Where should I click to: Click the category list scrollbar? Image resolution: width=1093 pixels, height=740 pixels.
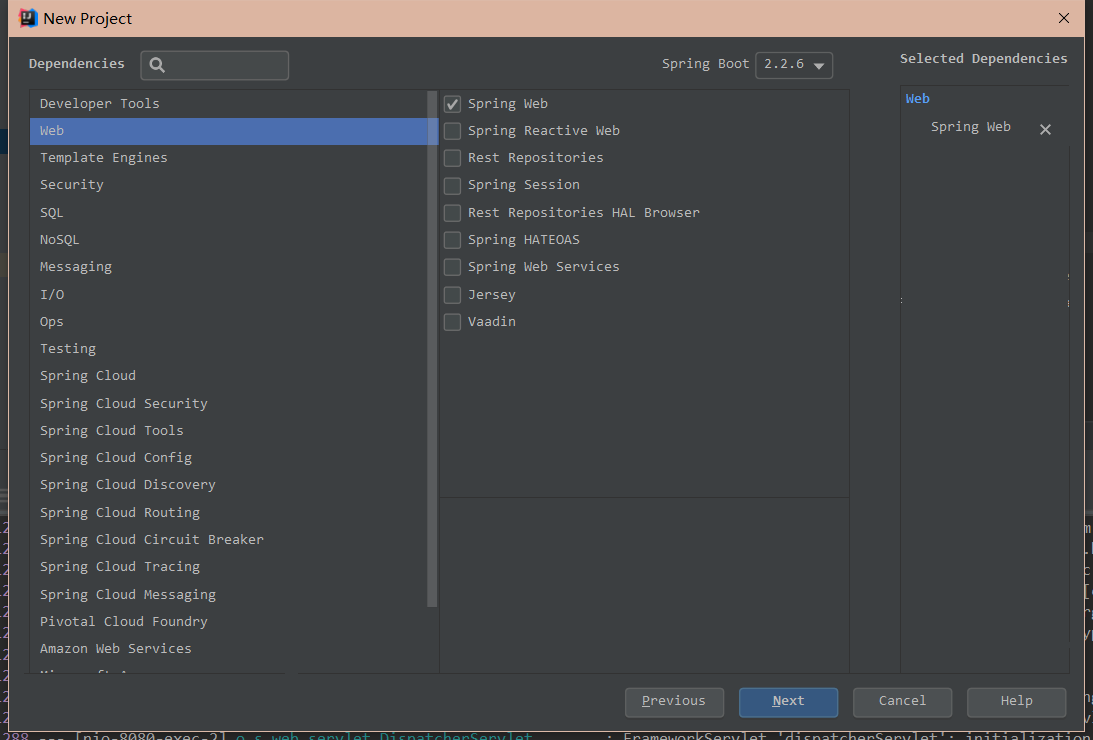[432, 348]
